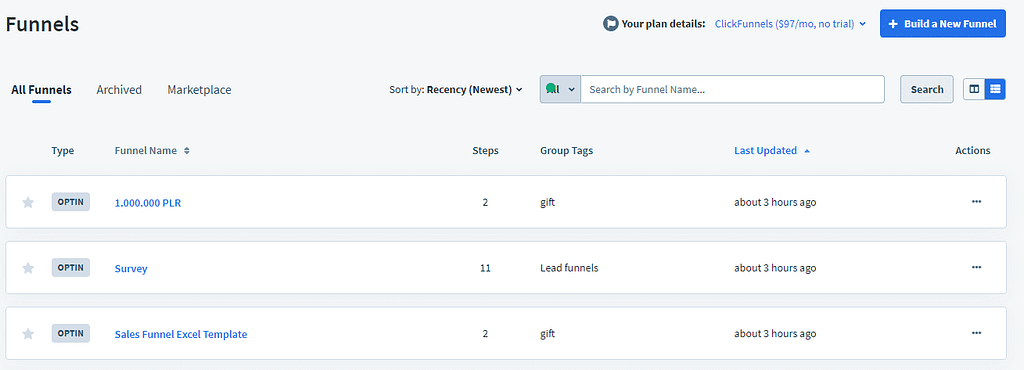This screenshot has width=1024, height=370.
Task: Open the search filter All dropdown
Action: (x=560, y=89)
